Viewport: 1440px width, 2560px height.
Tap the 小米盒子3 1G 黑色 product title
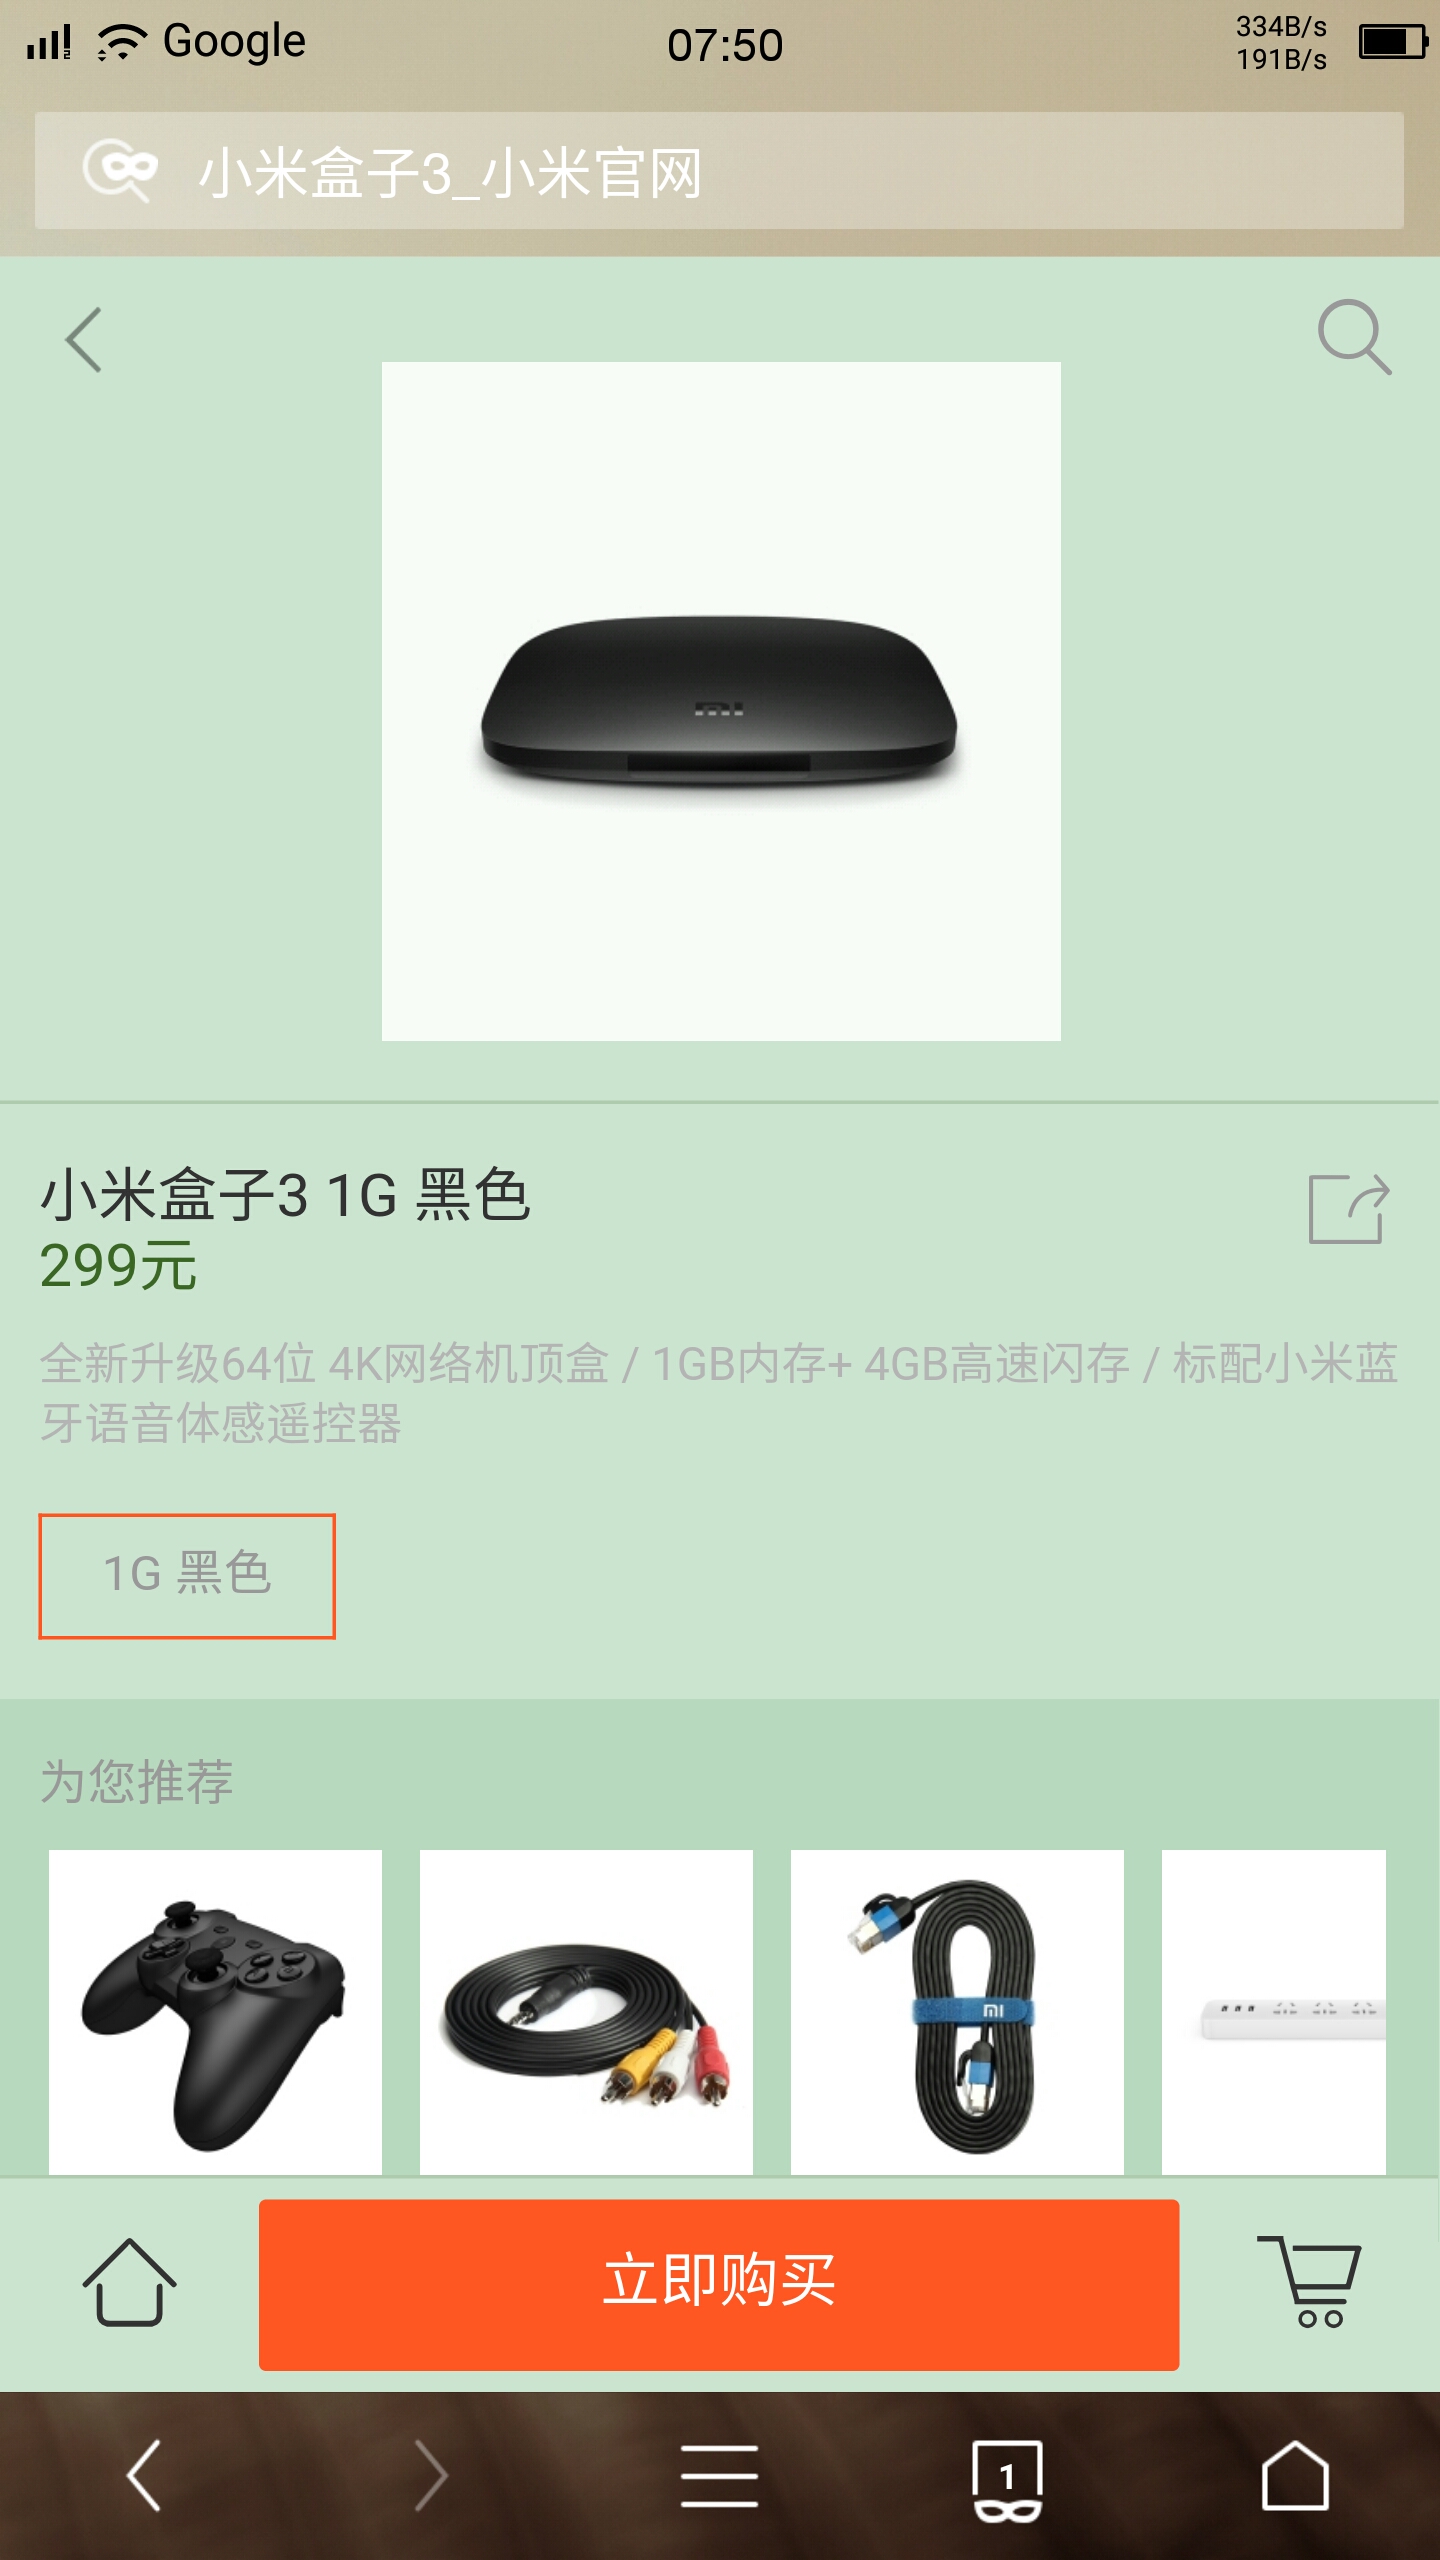tap(285, 1194)
